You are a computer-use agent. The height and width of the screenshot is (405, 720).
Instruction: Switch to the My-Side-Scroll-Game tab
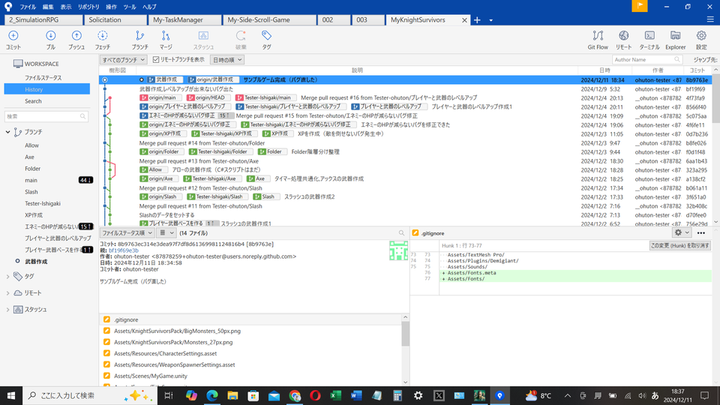point(269,20)
